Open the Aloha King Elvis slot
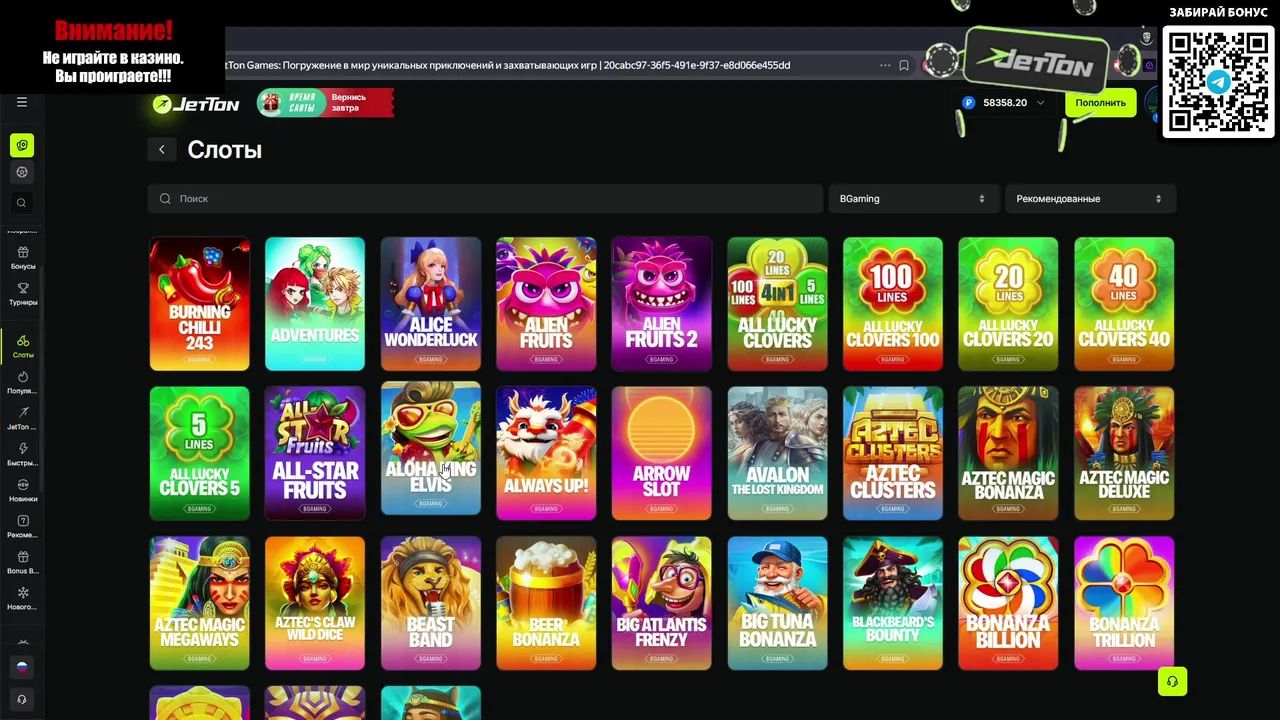Image resolution: width=1280 pixels, height=720 pixels. (x=431, y=449)
